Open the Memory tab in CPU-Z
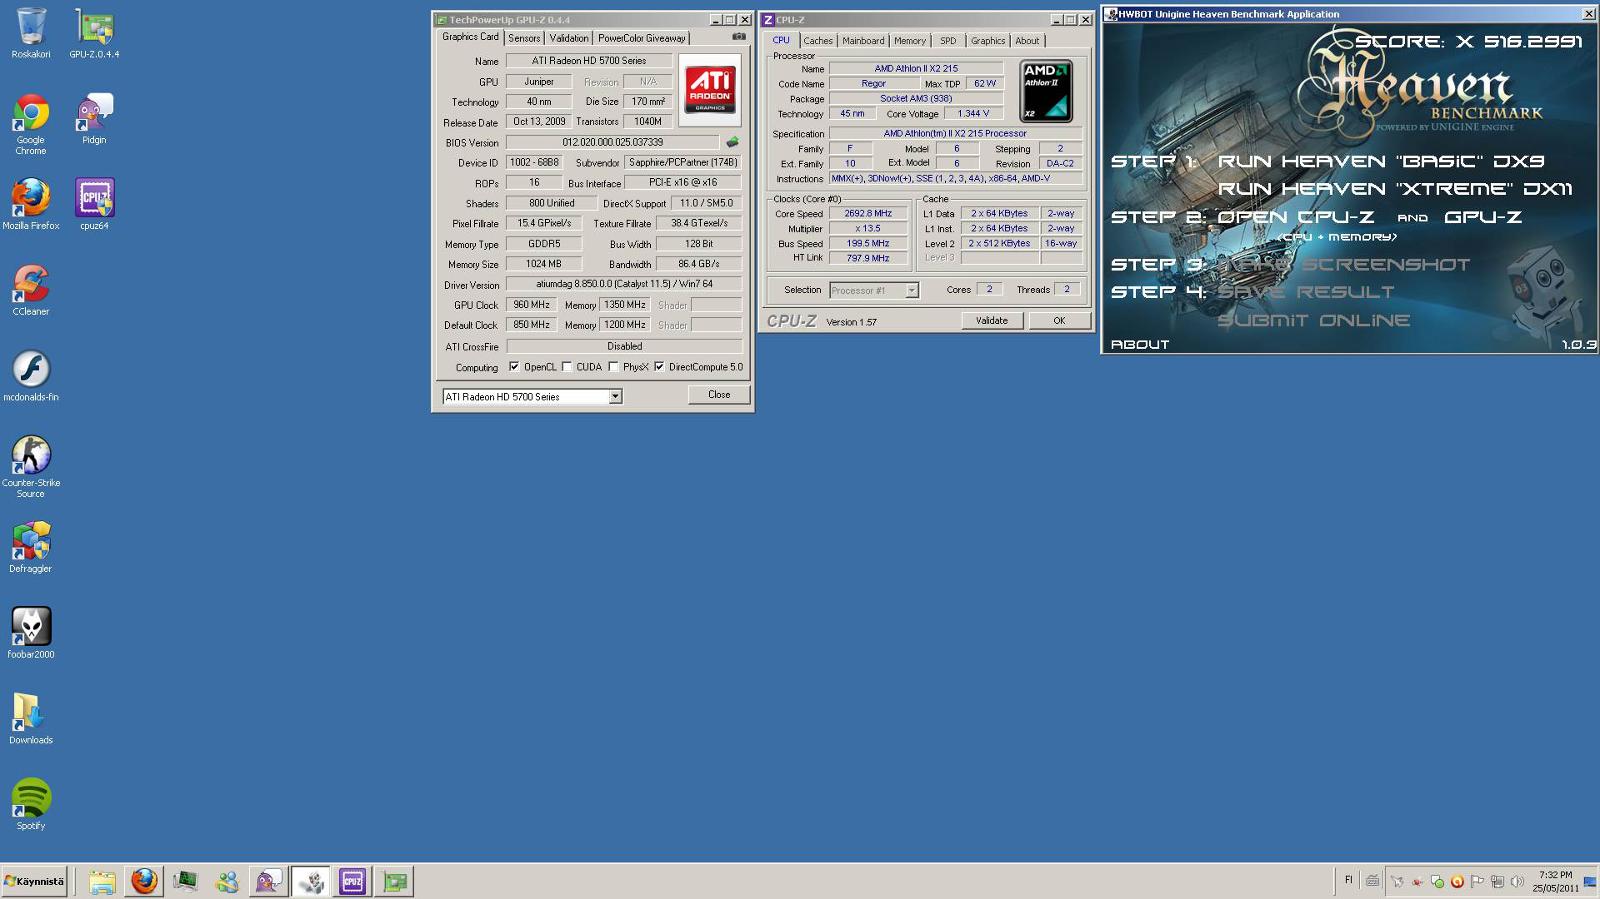Screen dimensions: 1600x899 (910, 41)
